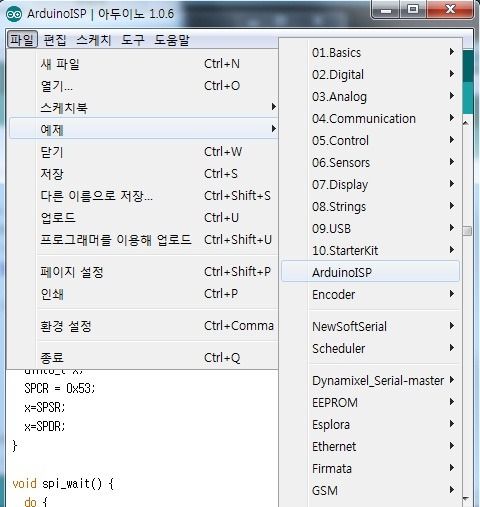Open the ArduinoISP example
Screen dimensions: 480x507
pos(370,272)
